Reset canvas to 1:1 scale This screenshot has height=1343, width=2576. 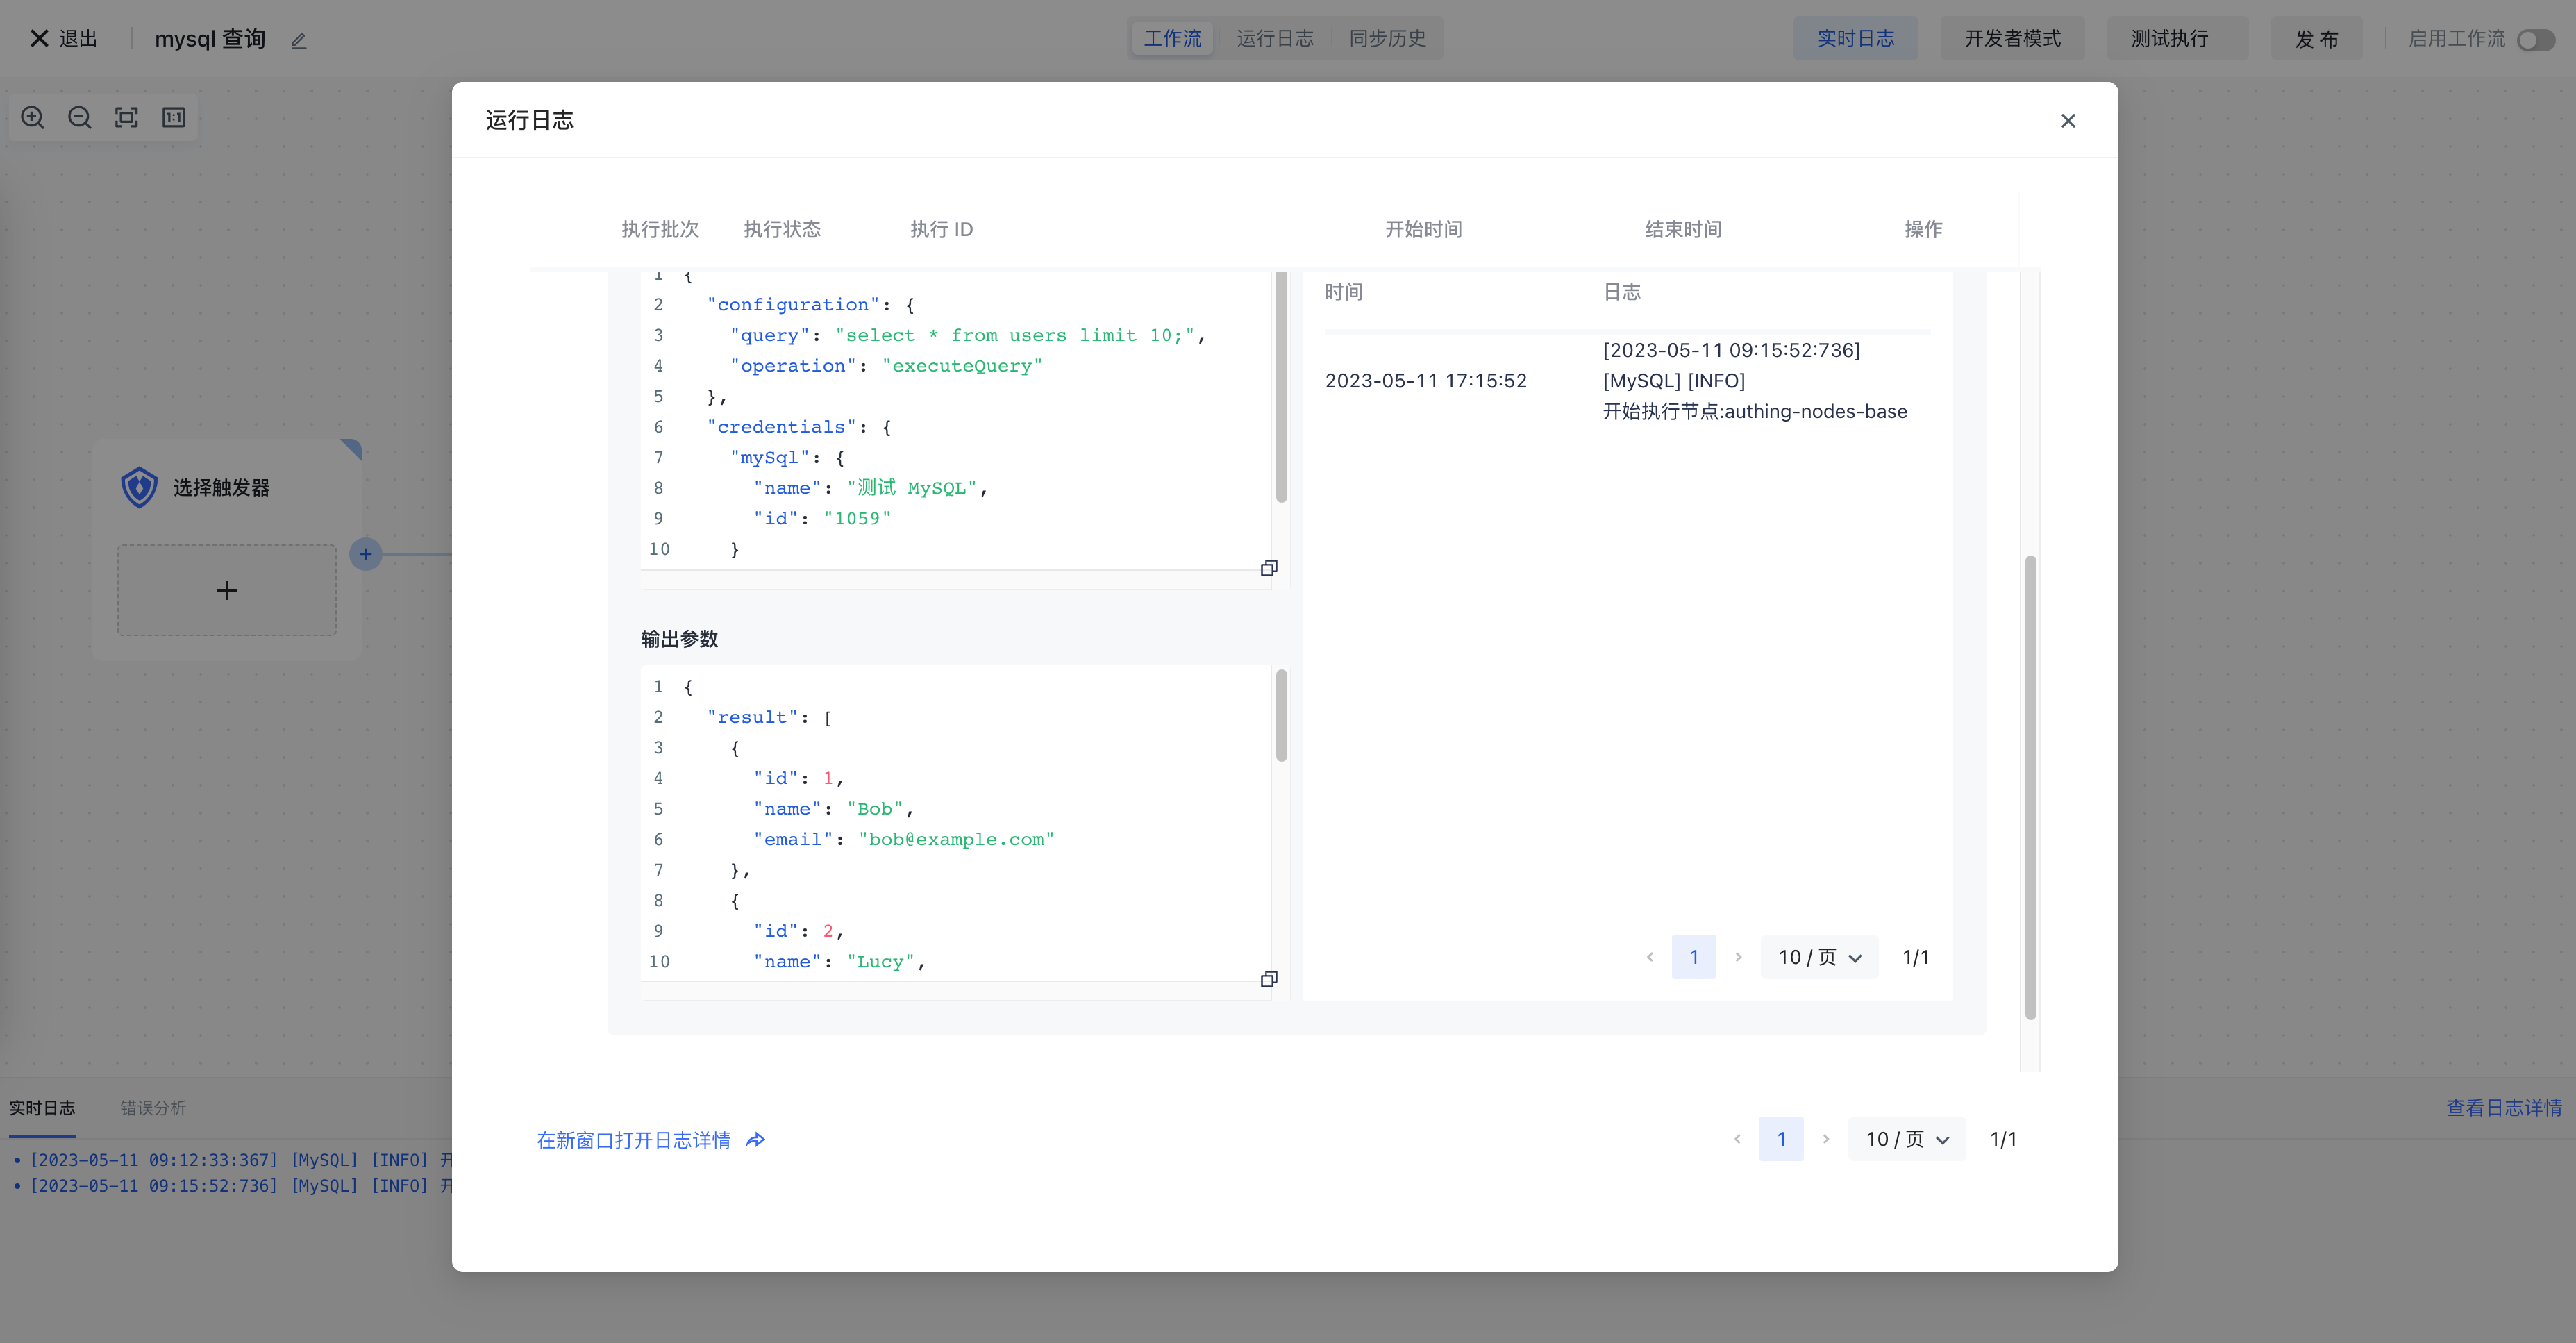pyautogui.click(x=174, y=118)
